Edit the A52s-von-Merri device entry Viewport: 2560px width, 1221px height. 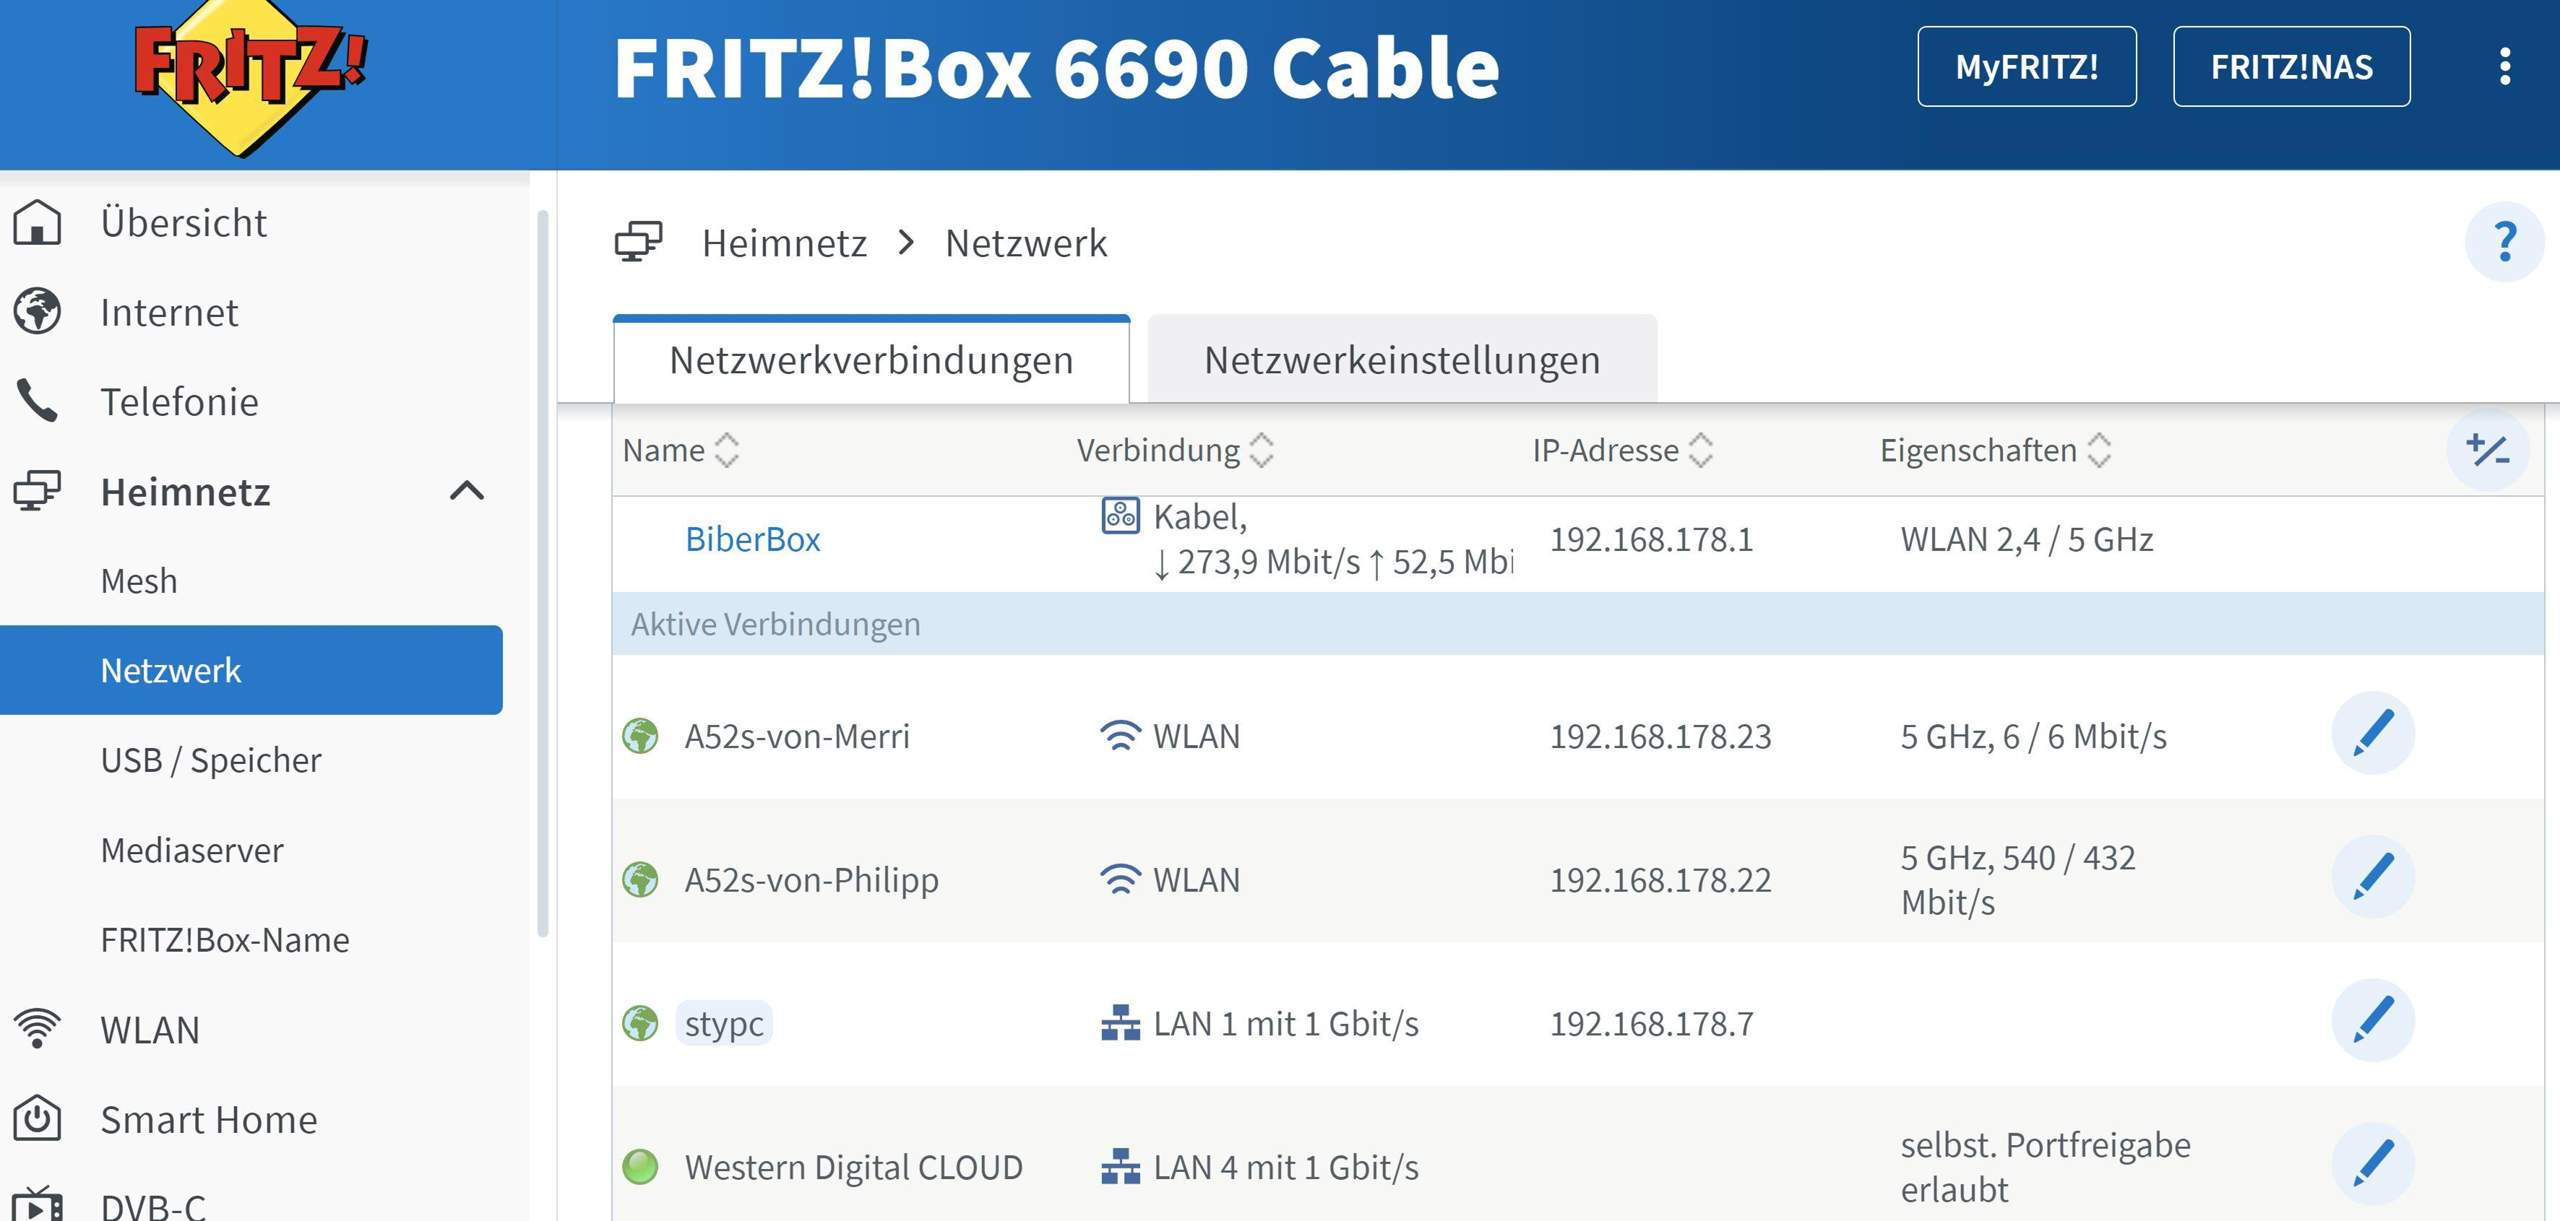tap(2375, 735)
